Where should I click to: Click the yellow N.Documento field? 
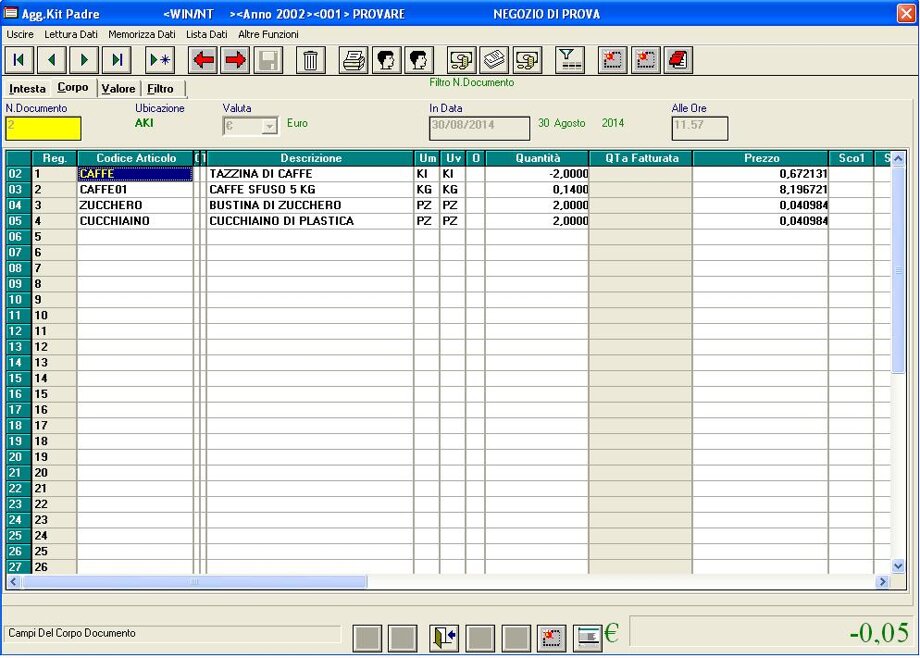(x=43, y=128)
